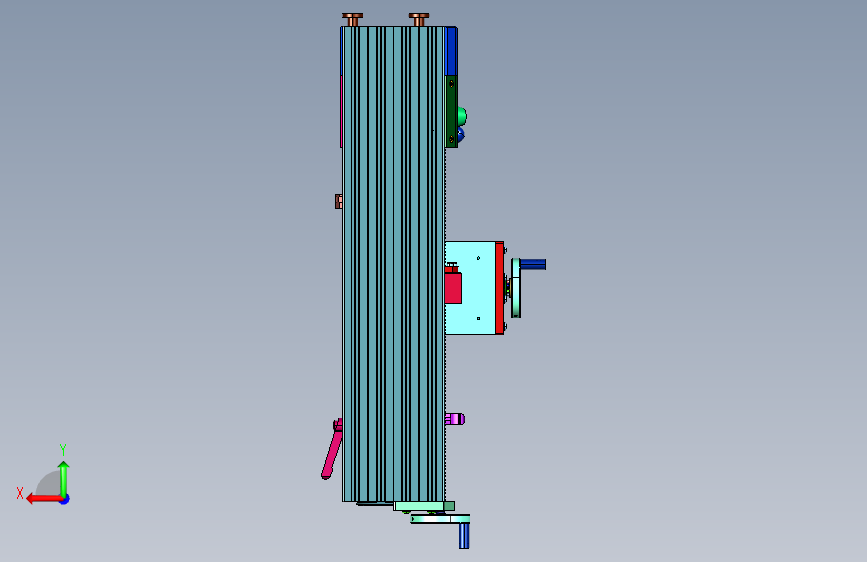Select the teal ribbed column body

(x=393, y=264)
